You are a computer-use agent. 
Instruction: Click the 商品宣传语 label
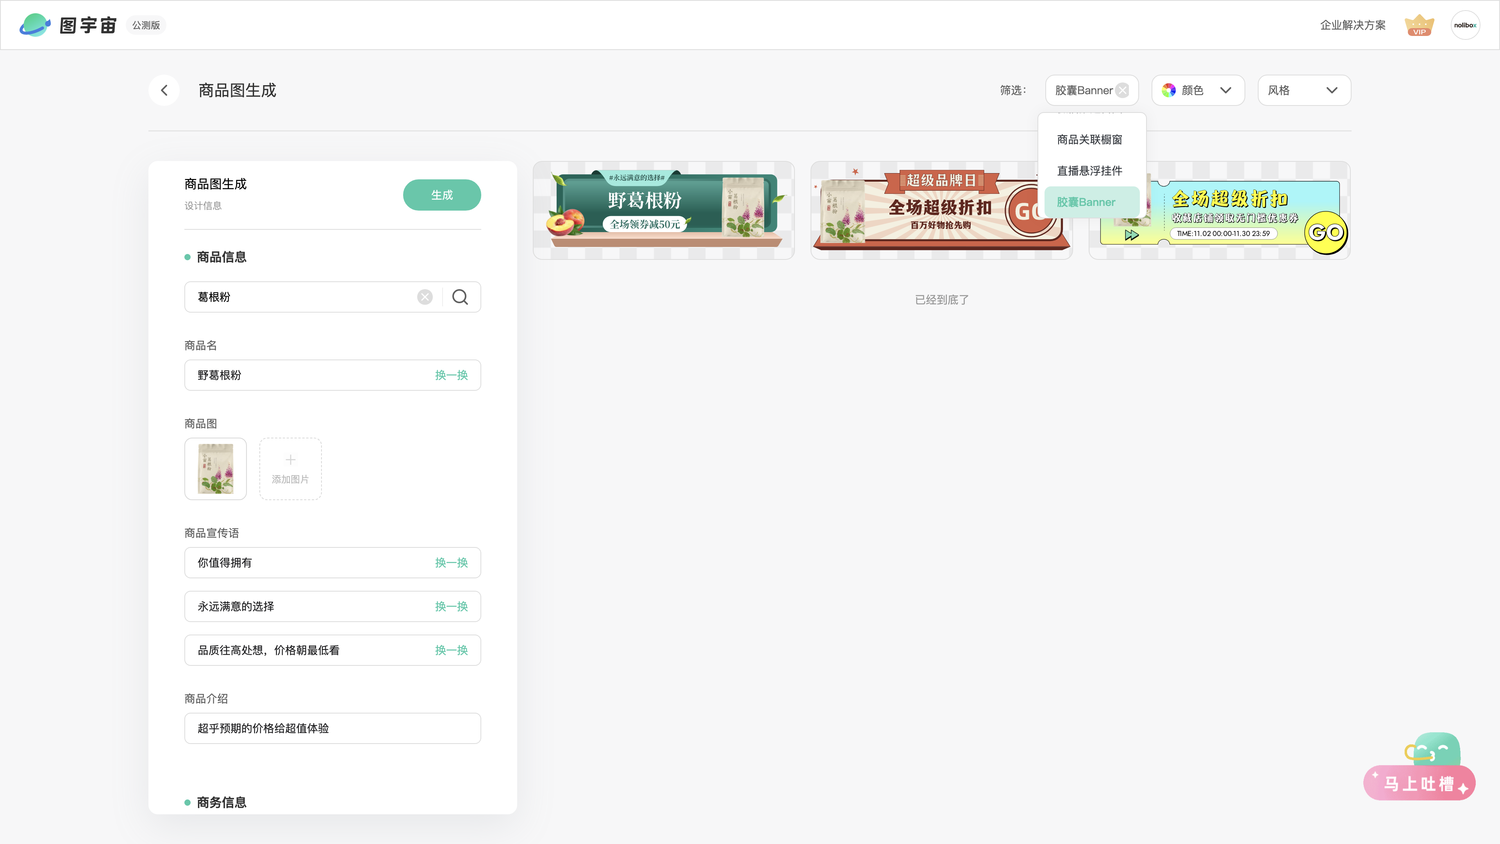[212, 533]
